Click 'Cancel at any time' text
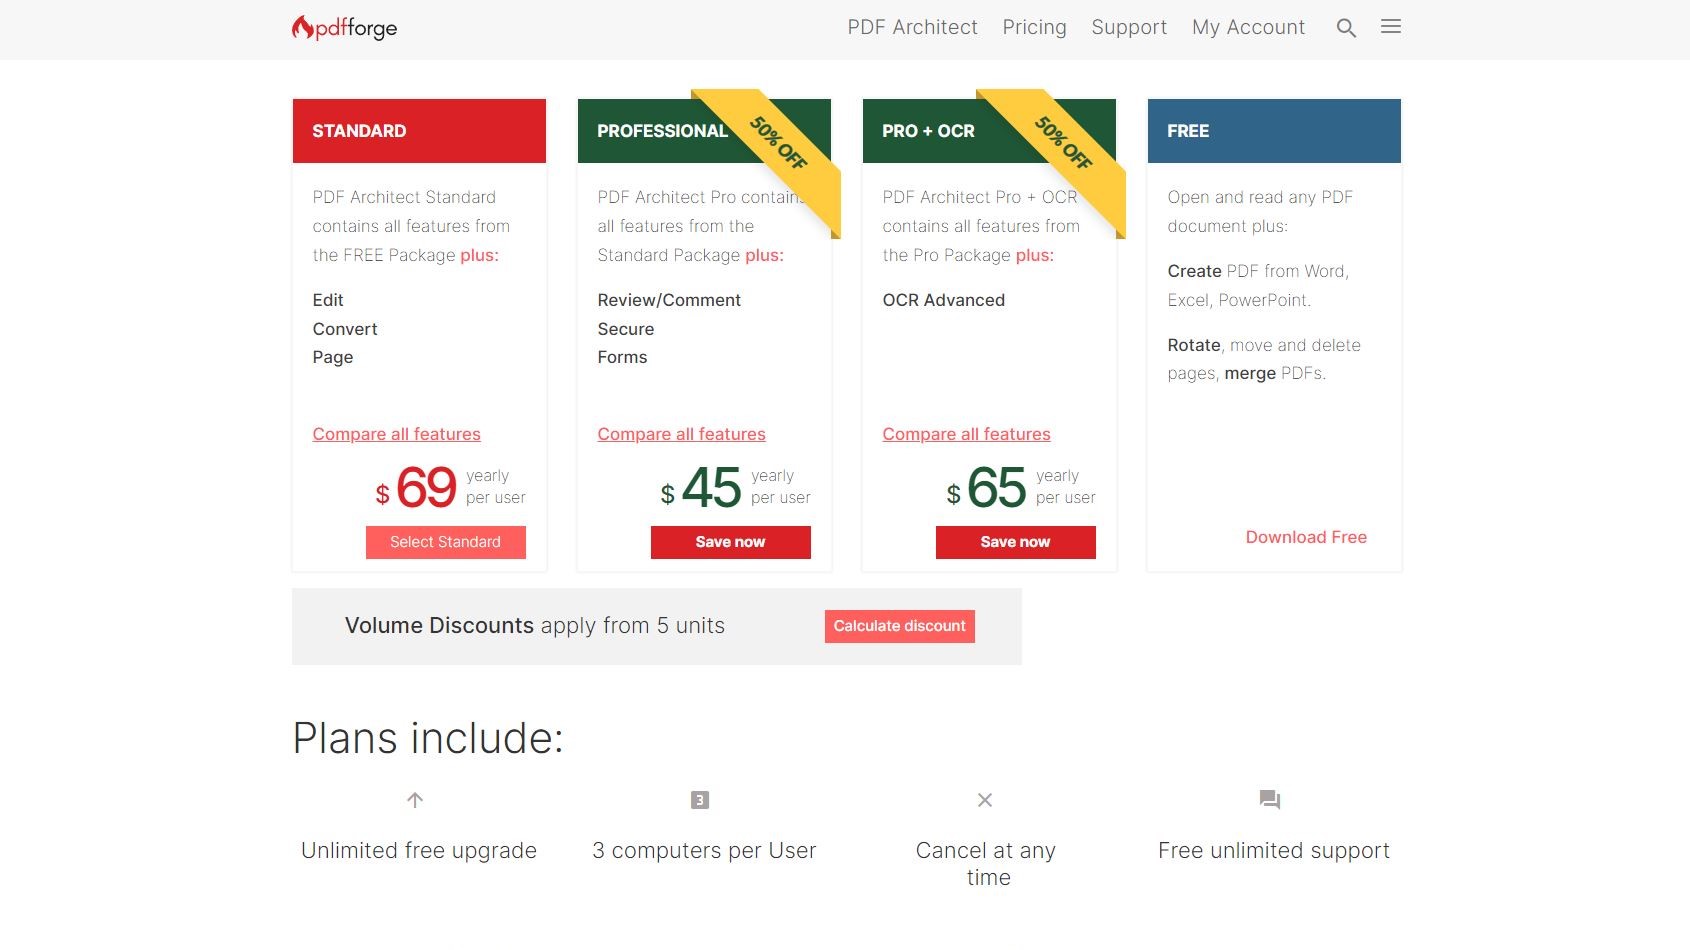This screenshot has width=1690, height=950. pyautogui.click(x=986, y=864)
